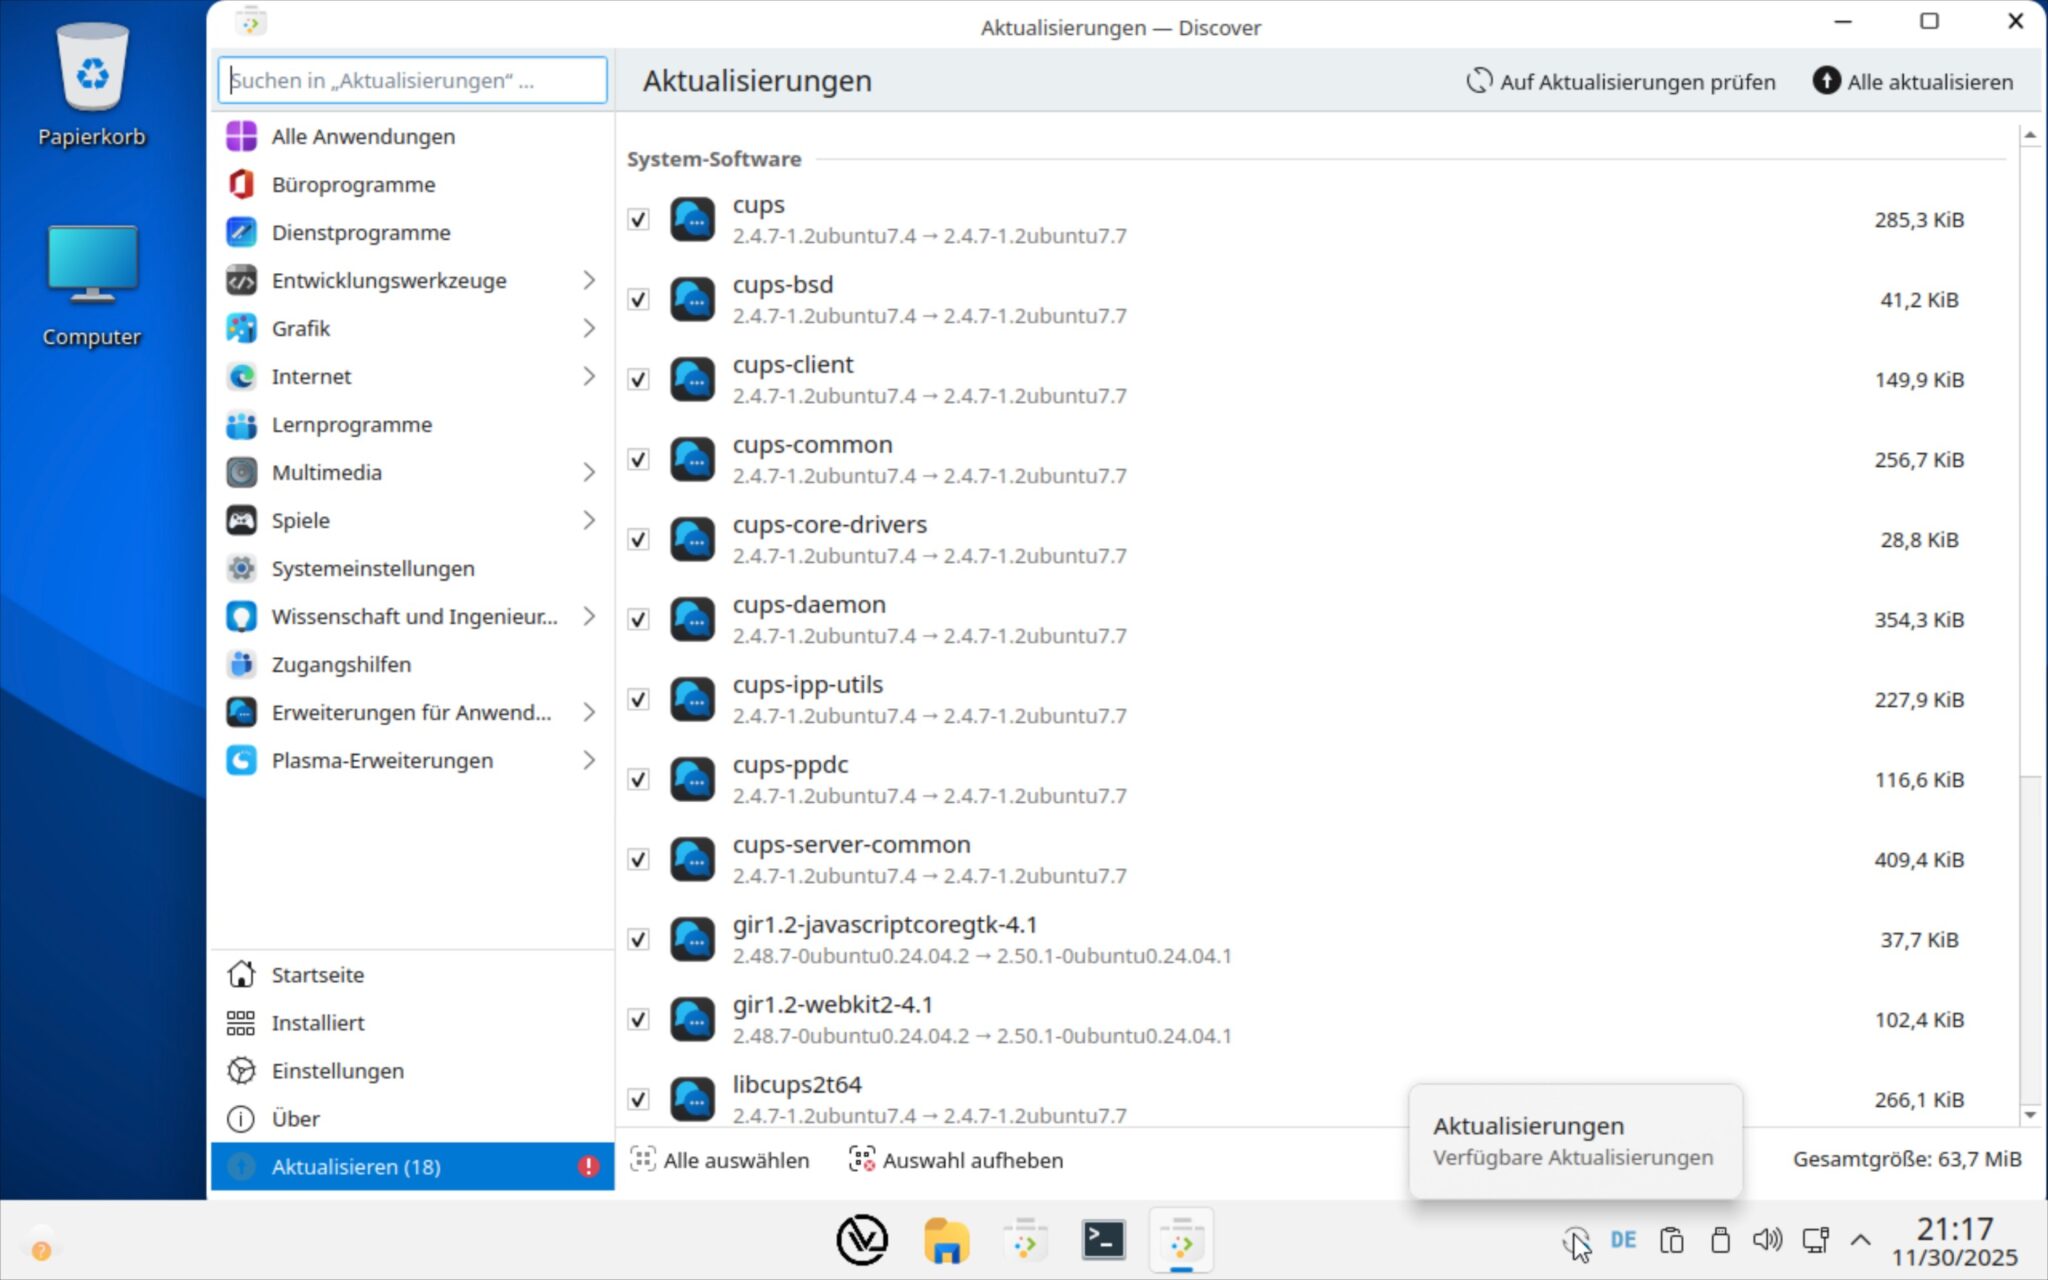Toggle the cups-daemon update checkbox
Screen dimensions: 2048x1280
pos(638,619)
